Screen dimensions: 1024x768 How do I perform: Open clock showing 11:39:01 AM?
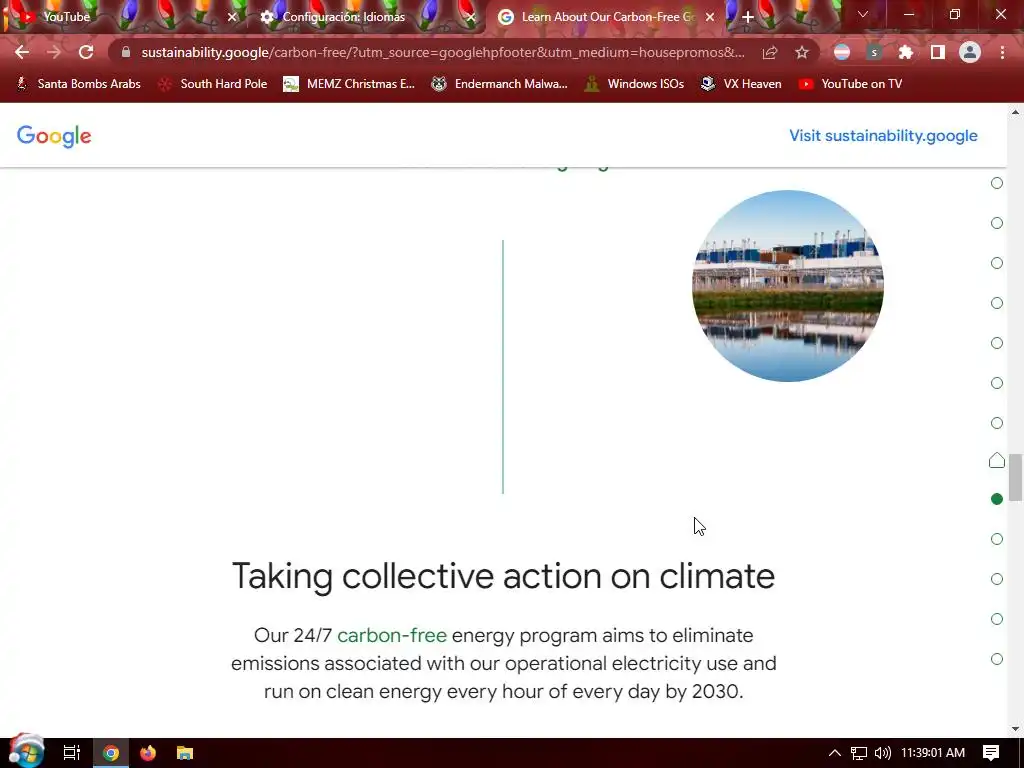point(933,753)
